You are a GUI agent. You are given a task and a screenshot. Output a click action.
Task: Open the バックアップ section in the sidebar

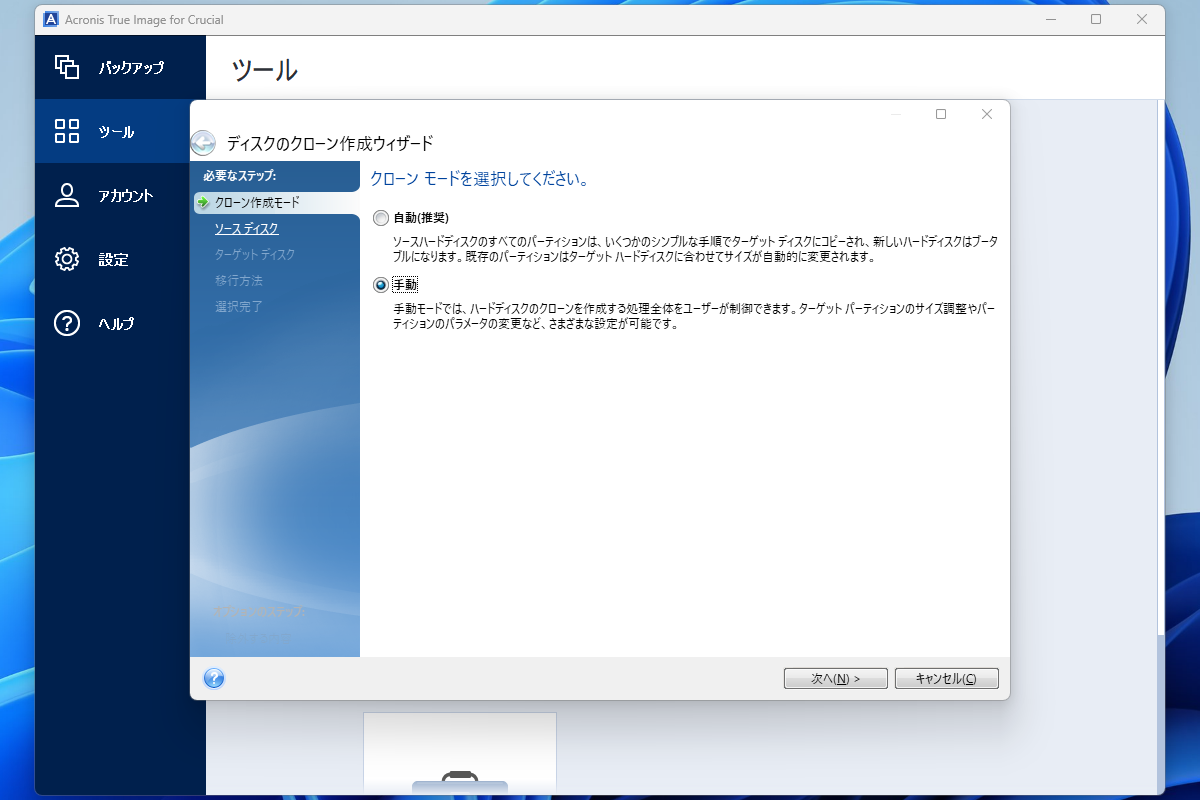120,68
